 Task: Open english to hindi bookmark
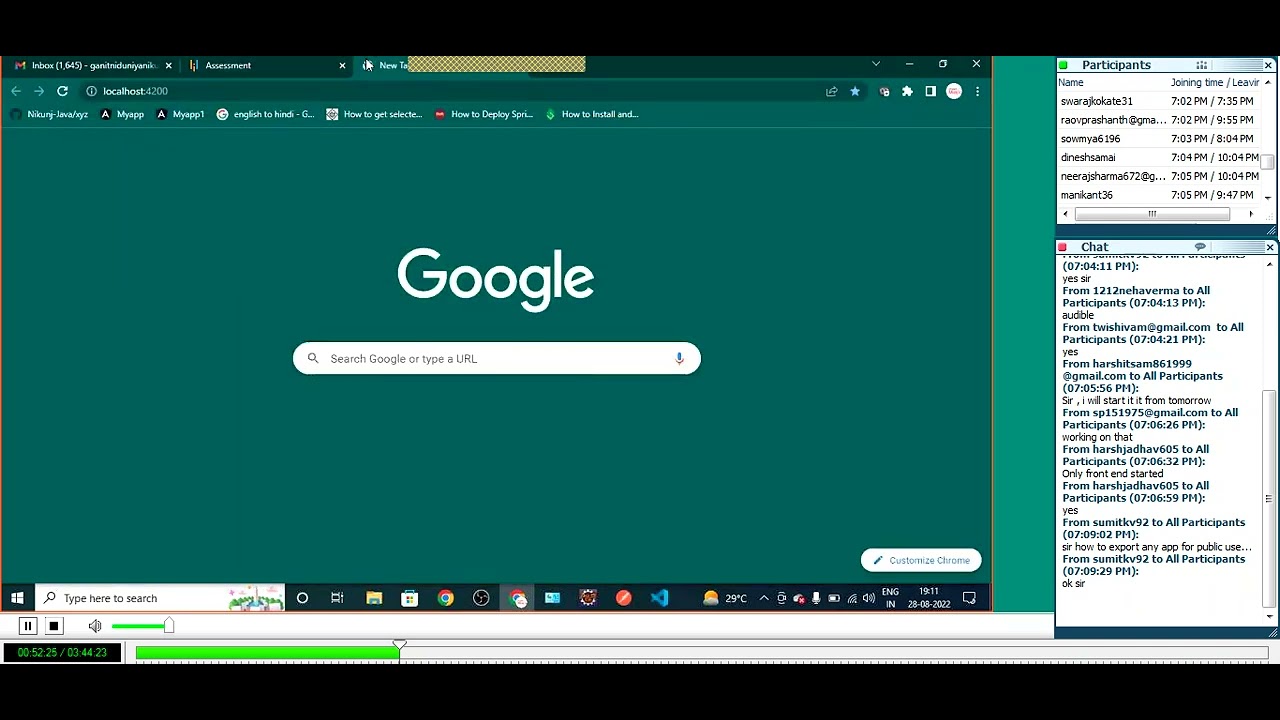265,114
